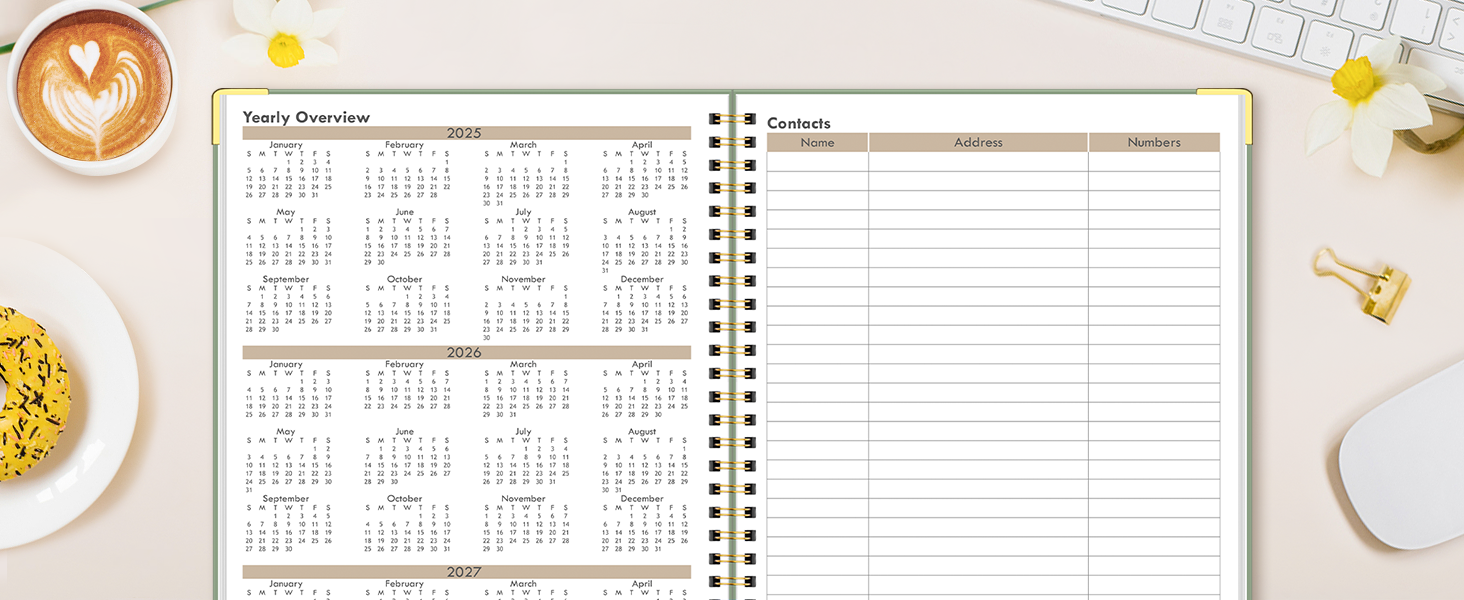Click the "Numbers" column header
The width and height of the screenshot is (1464, 600).
tap(1154, 143)
